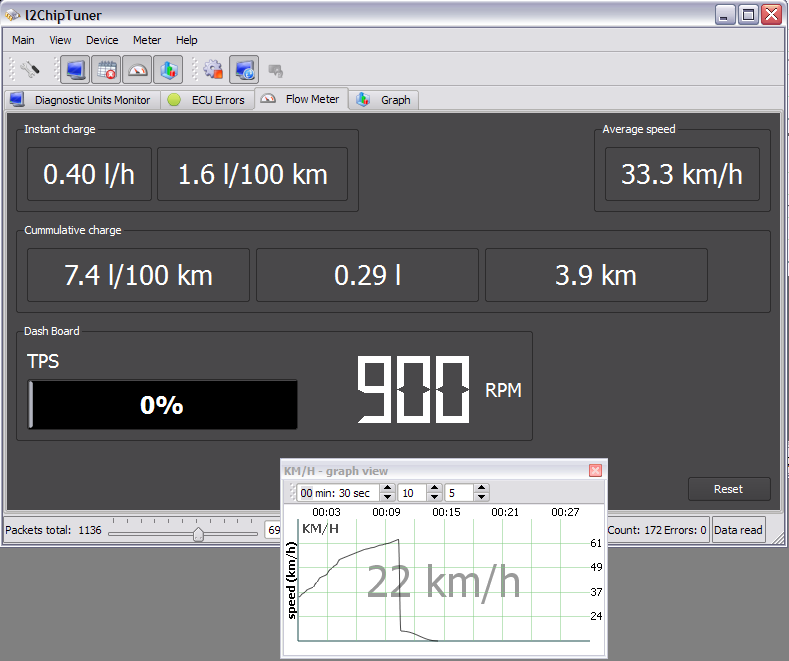789x661 pixels.
Task: Decrease the spinner showing value 5
Action: click(481, 497)
